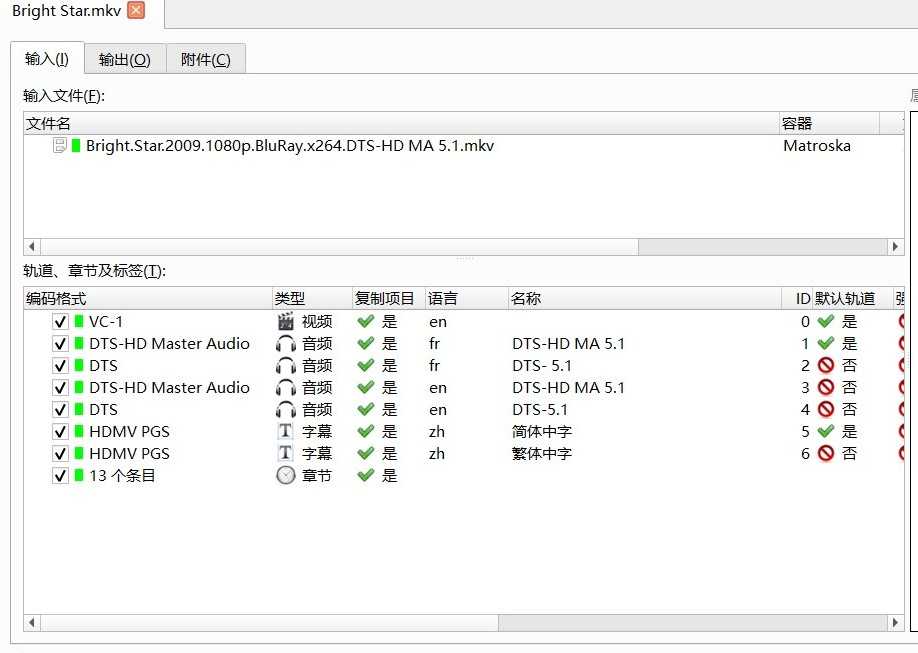Uncheck the VC-1 video track checkbox
This screenshot has width=918, height=653.
(x=60, y=322)
